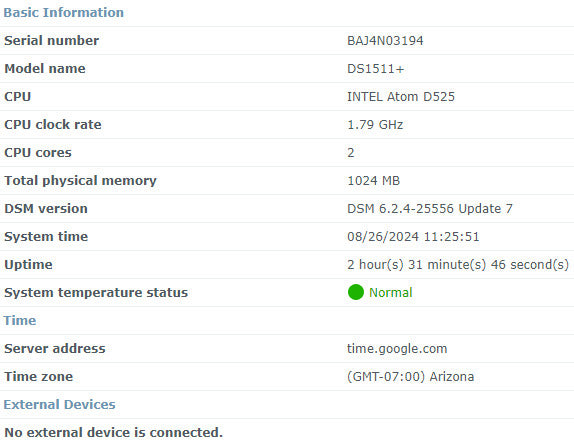The width and height of the screenshot is (574, 442).
Task: Select the green Normal status text
Action: pyautogui.click(x=391, y=293)
